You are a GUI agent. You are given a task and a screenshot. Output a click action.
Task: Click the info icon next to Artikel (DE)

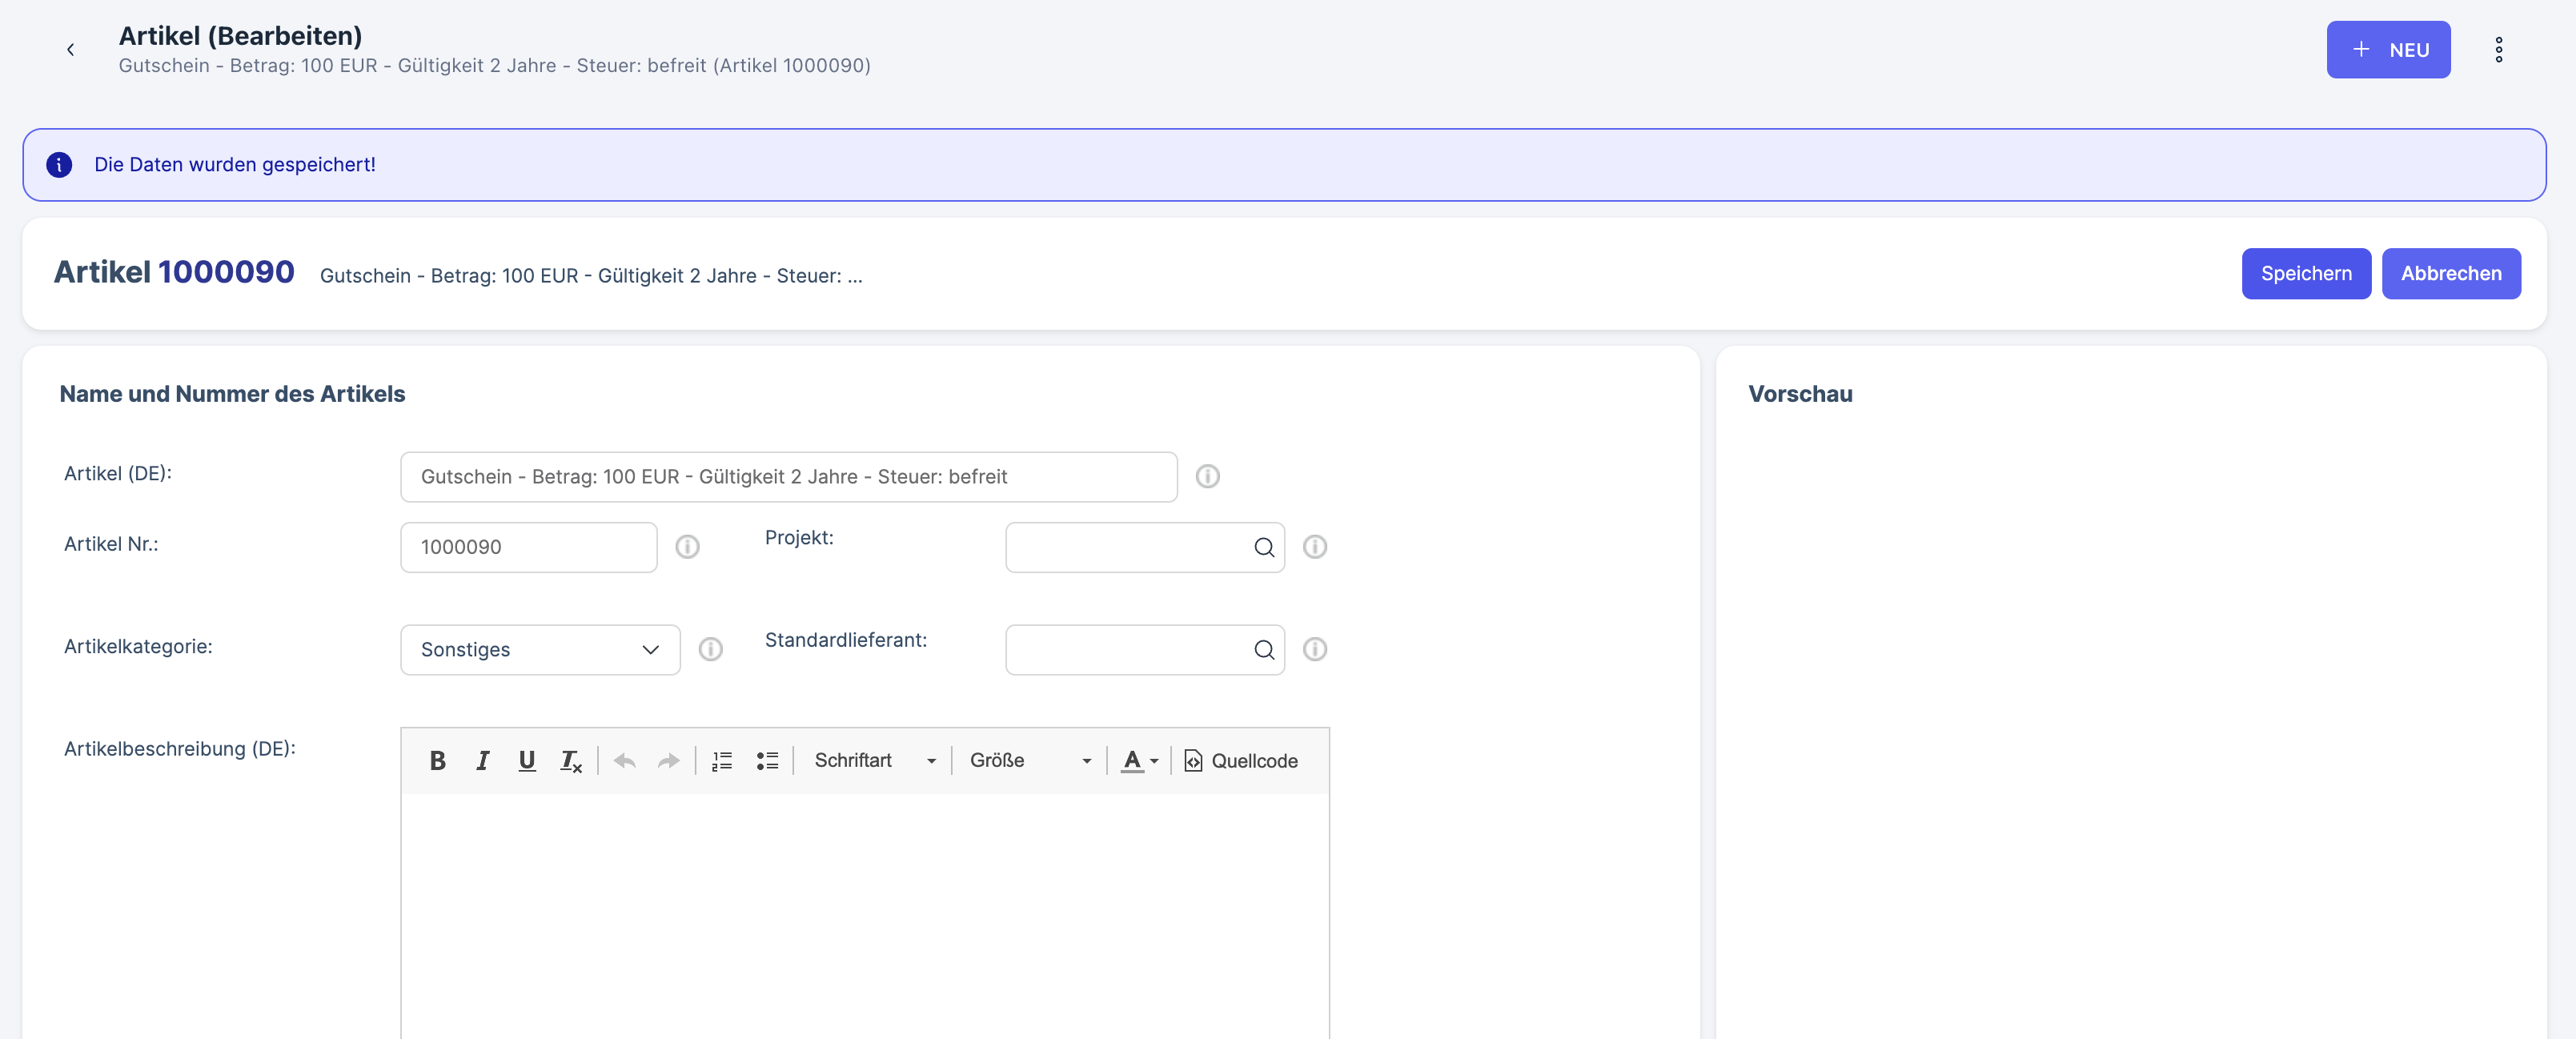pos(1207,477)
